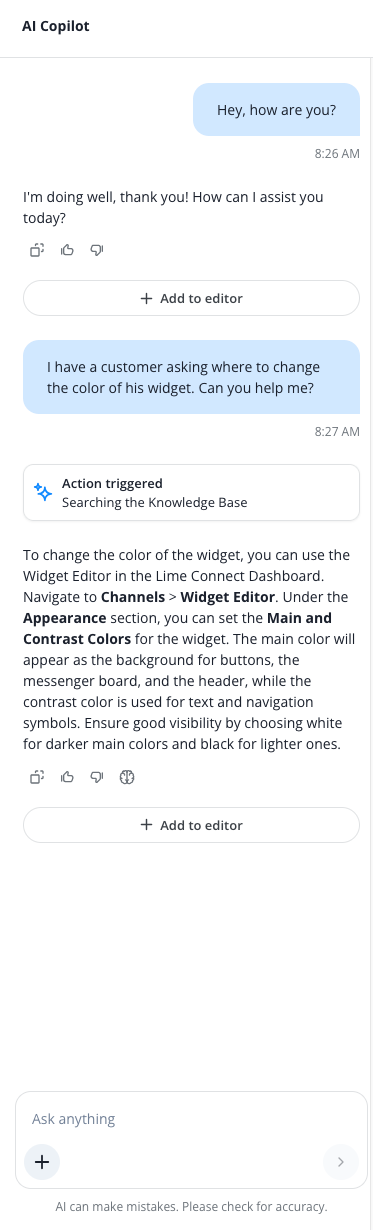Open the plus attachment button in composer
The image size is (373, 1230).
pos(42,1161)
